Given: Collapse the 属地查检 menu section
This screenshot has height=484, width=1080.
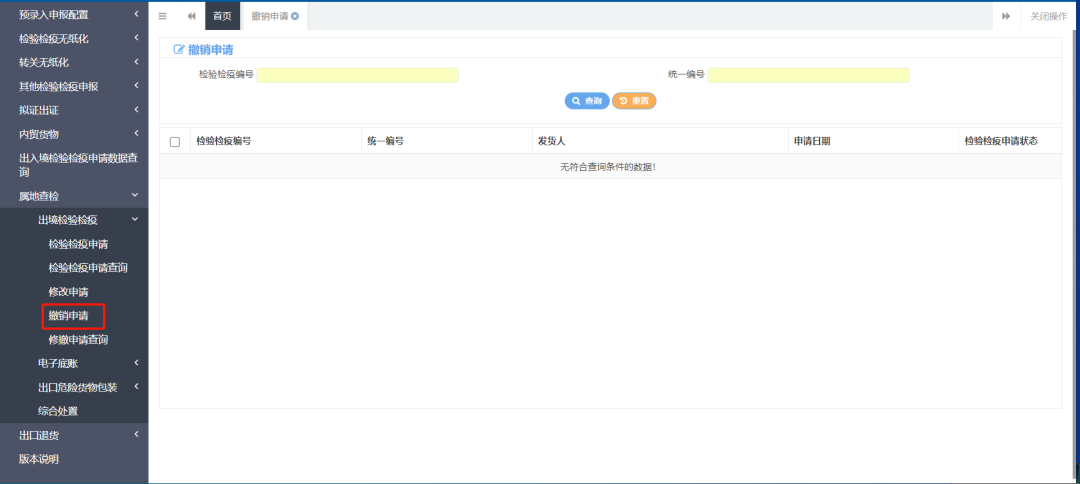Looking at the screenshot, I should (x=74, y=196).
